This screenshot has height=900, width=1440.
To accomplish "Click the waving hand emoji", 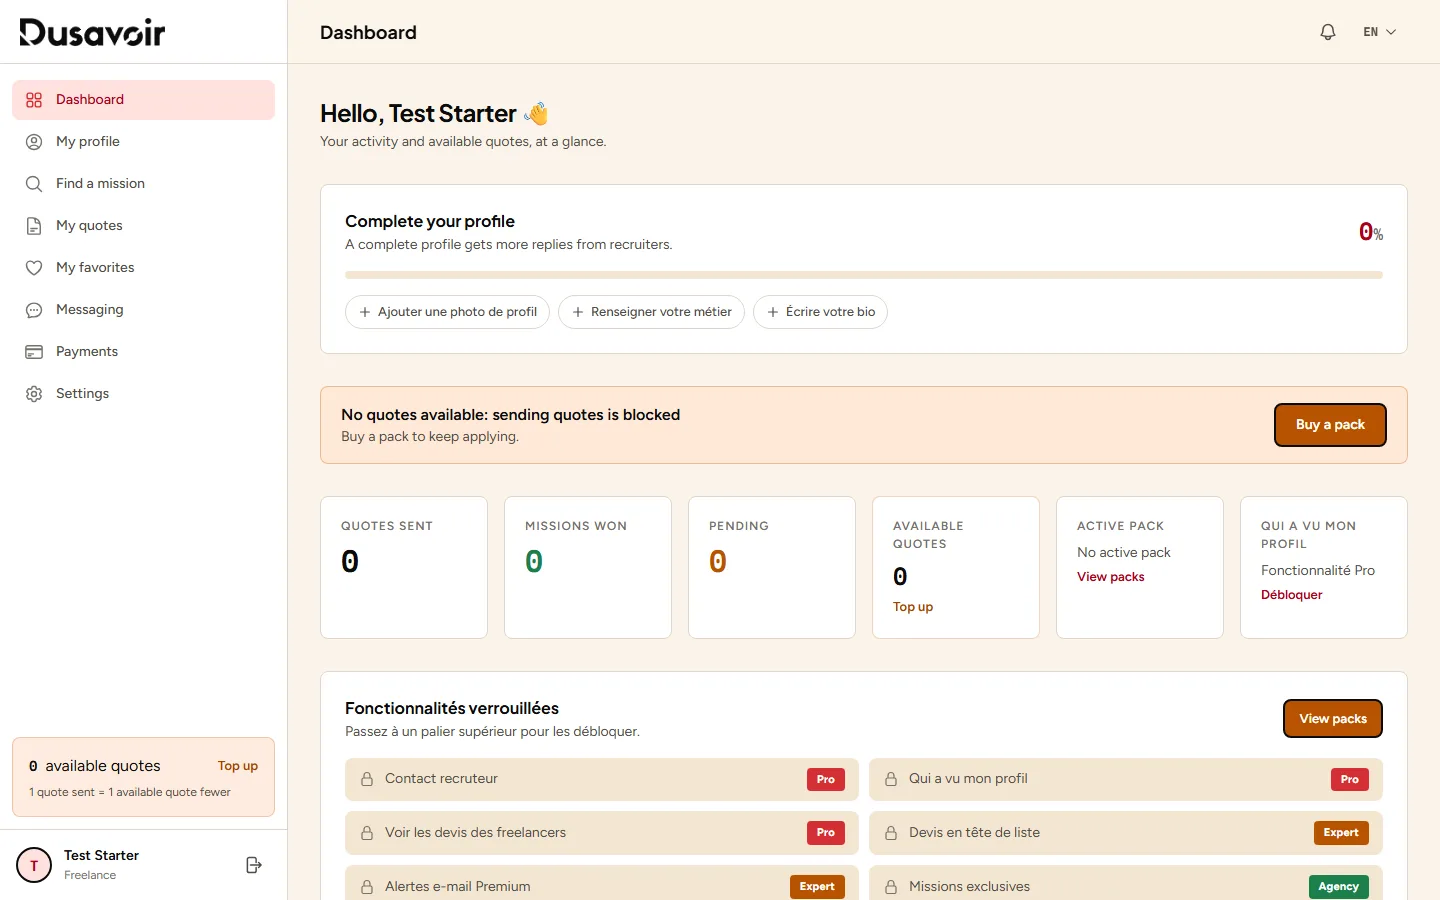I will (x=537, y=113).
